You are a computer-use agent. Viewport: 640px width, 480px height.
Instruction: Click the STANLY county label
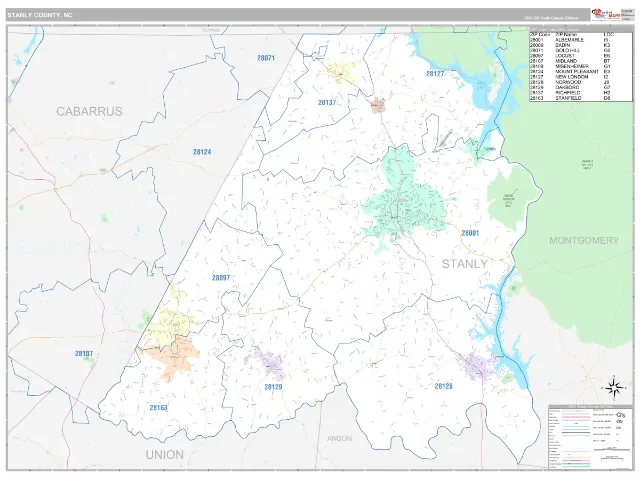point(464,264)
